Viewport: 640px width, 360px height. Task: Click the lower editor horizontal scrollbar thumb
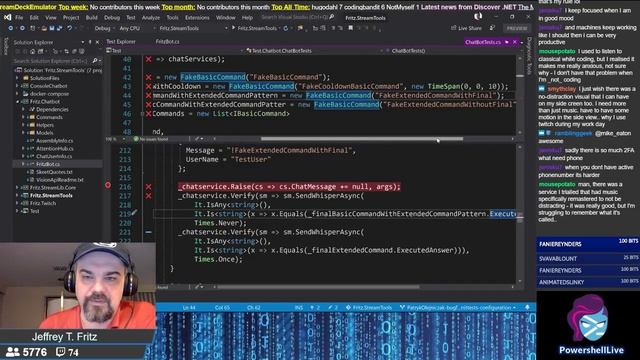click(318, 287)
